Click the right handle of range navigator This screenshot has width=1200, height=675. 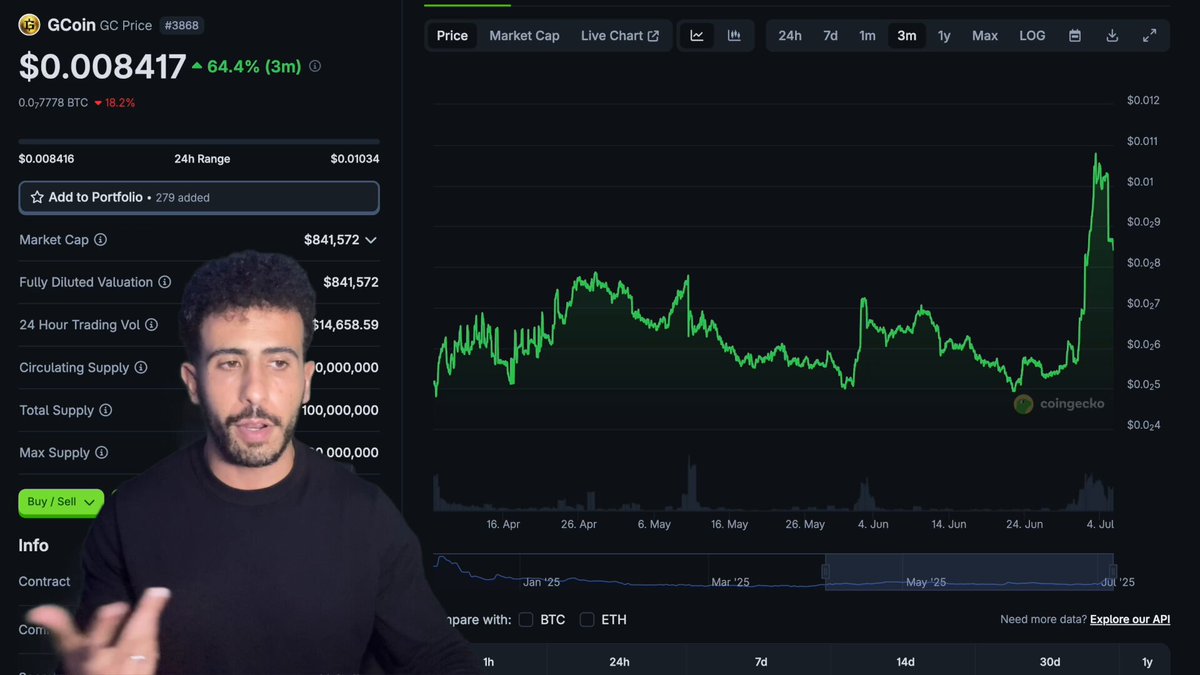[1113, 571]
